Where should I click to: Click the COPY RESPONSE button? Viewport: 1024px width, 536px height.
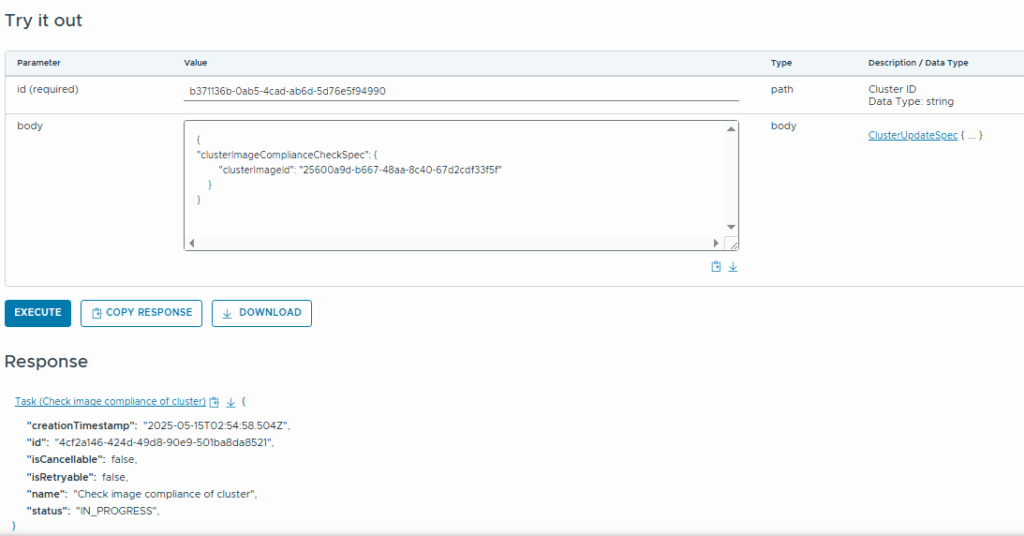click(142, 313)
